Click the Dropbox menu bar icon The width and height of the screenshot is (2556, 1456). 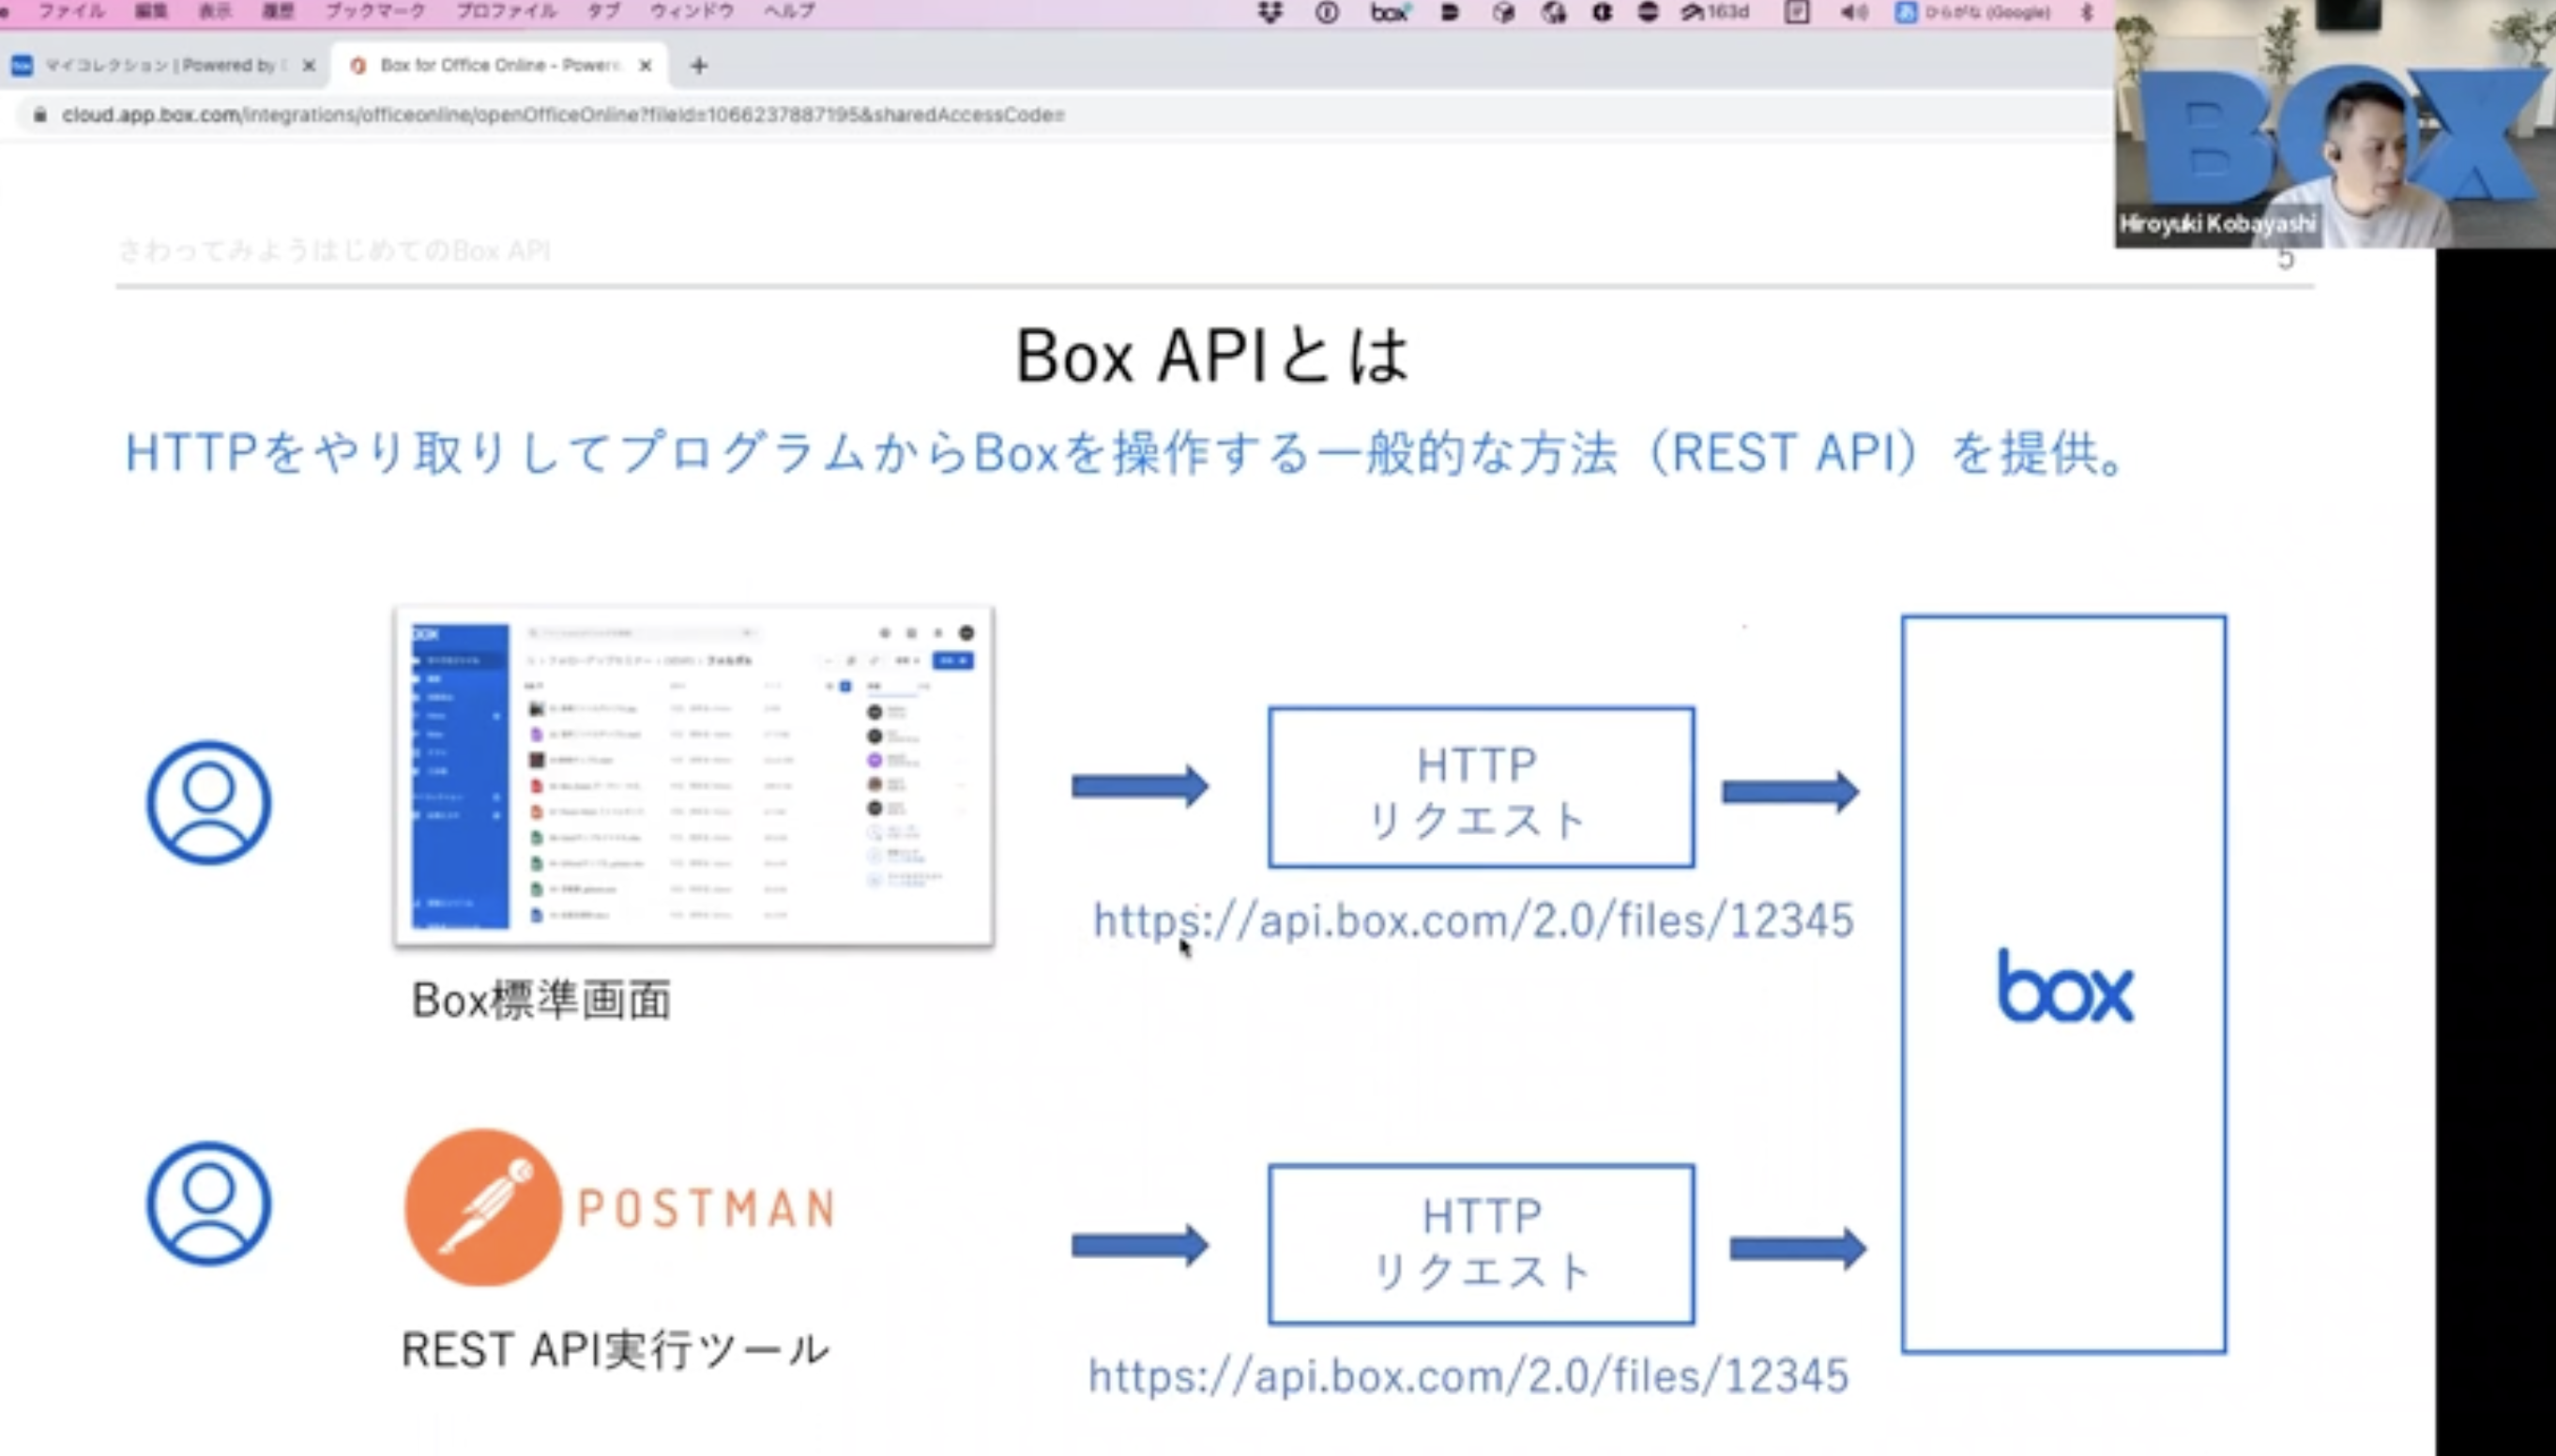1270,12
